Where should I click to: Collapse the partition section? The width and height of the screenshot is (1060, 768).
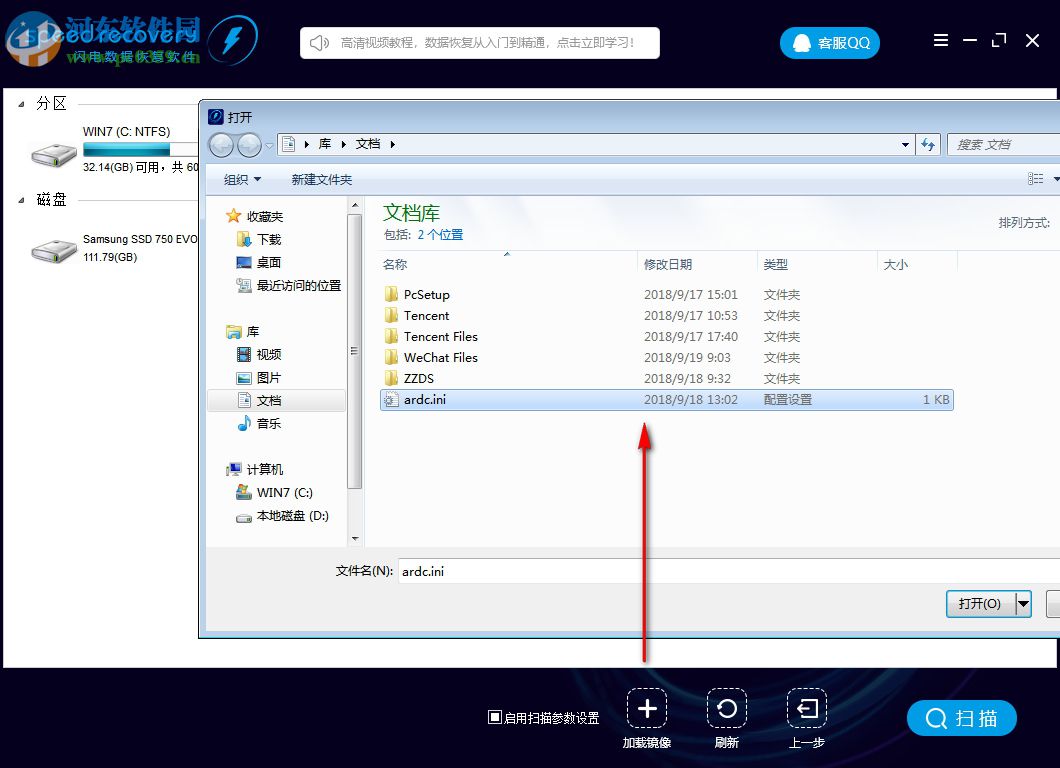click(x=22, y=104)
